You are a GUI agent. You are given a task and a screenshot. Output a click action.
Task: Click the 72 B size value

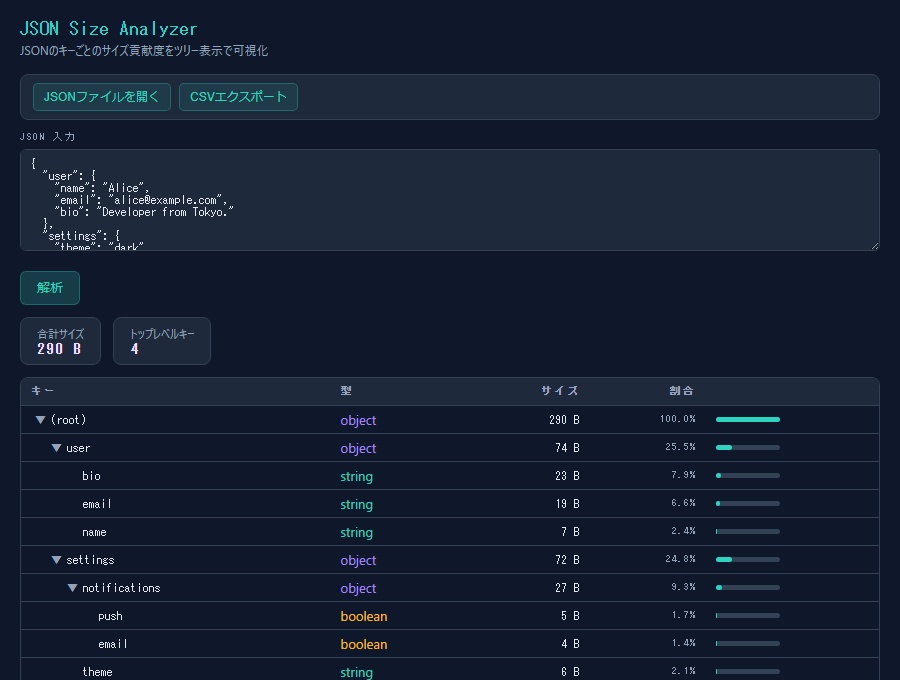point(567,560)
